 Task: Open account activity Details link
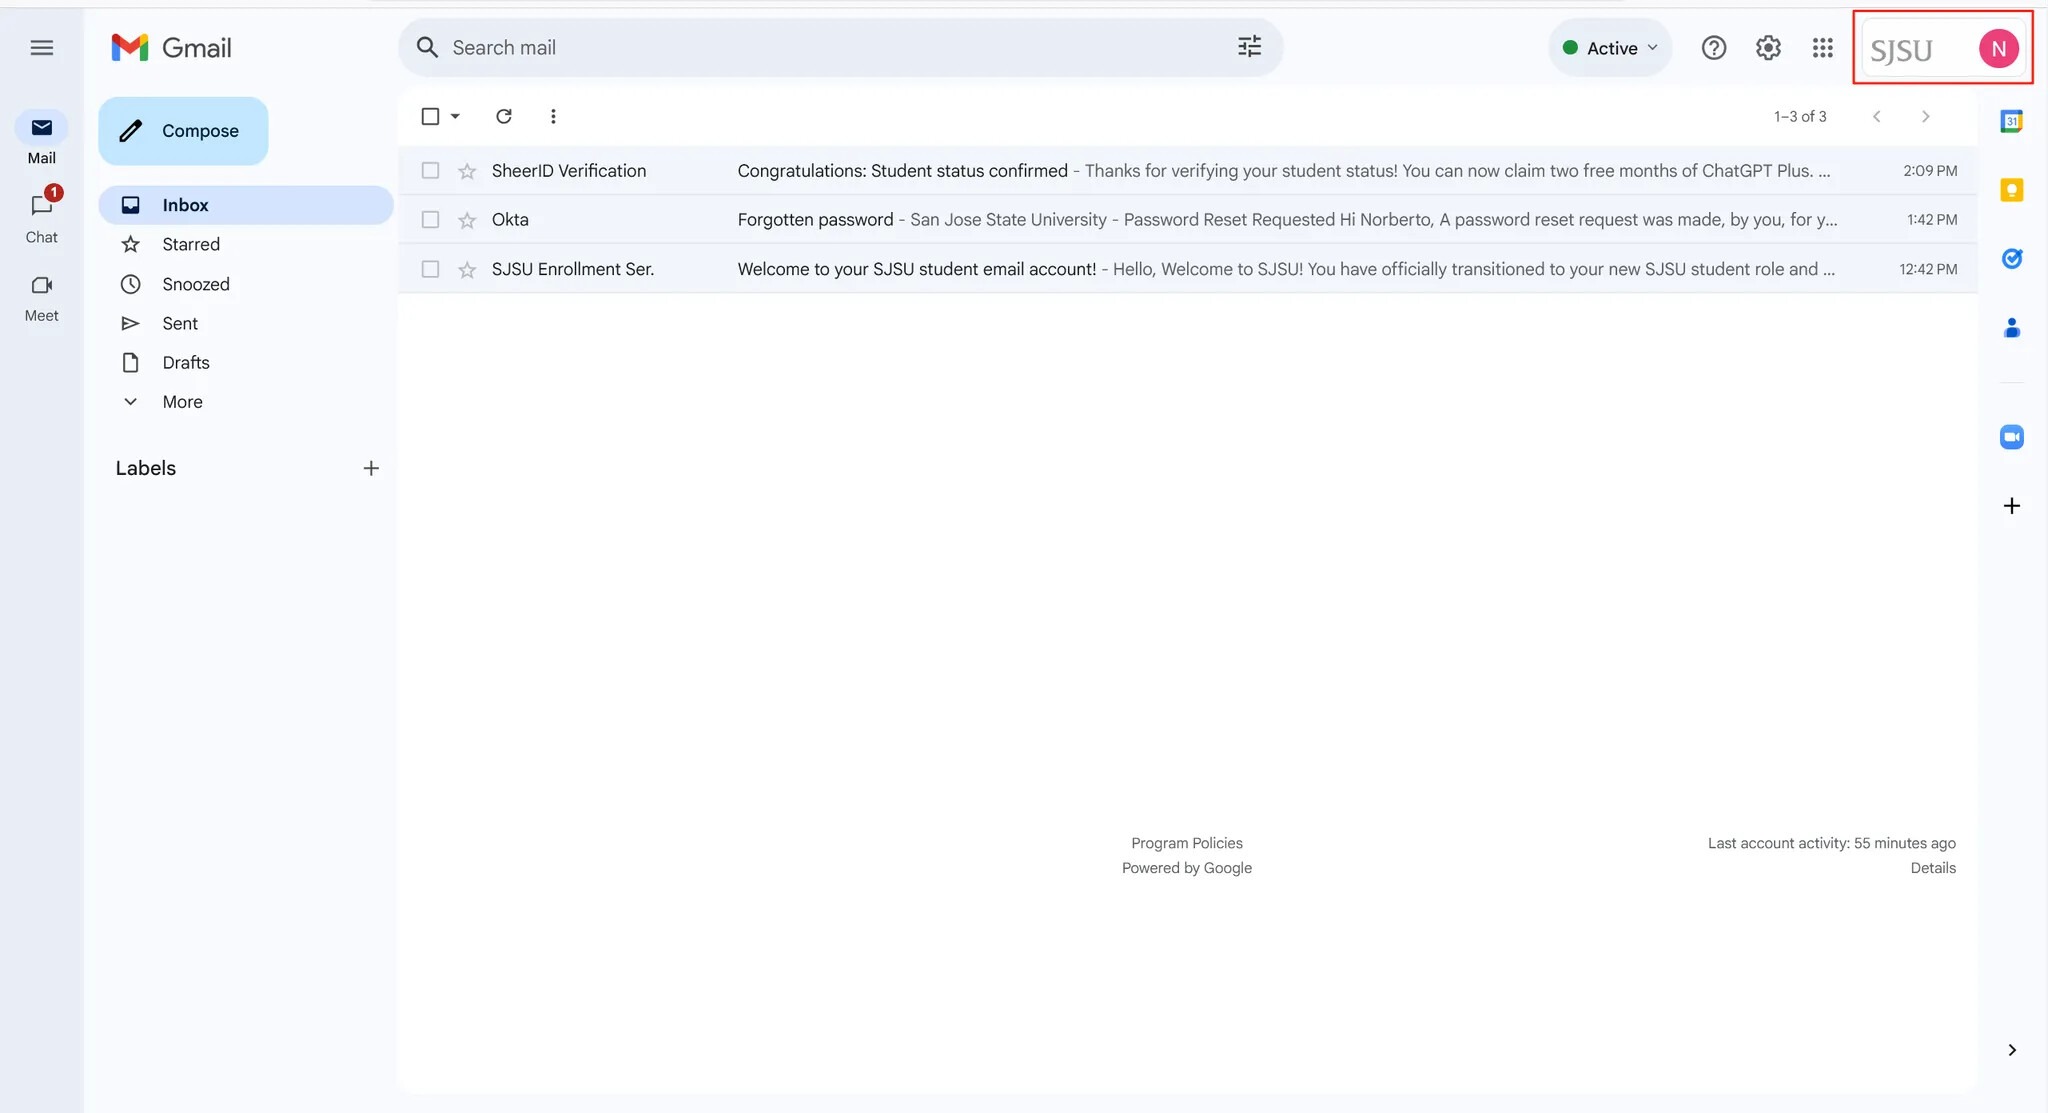coord(1932,868)
